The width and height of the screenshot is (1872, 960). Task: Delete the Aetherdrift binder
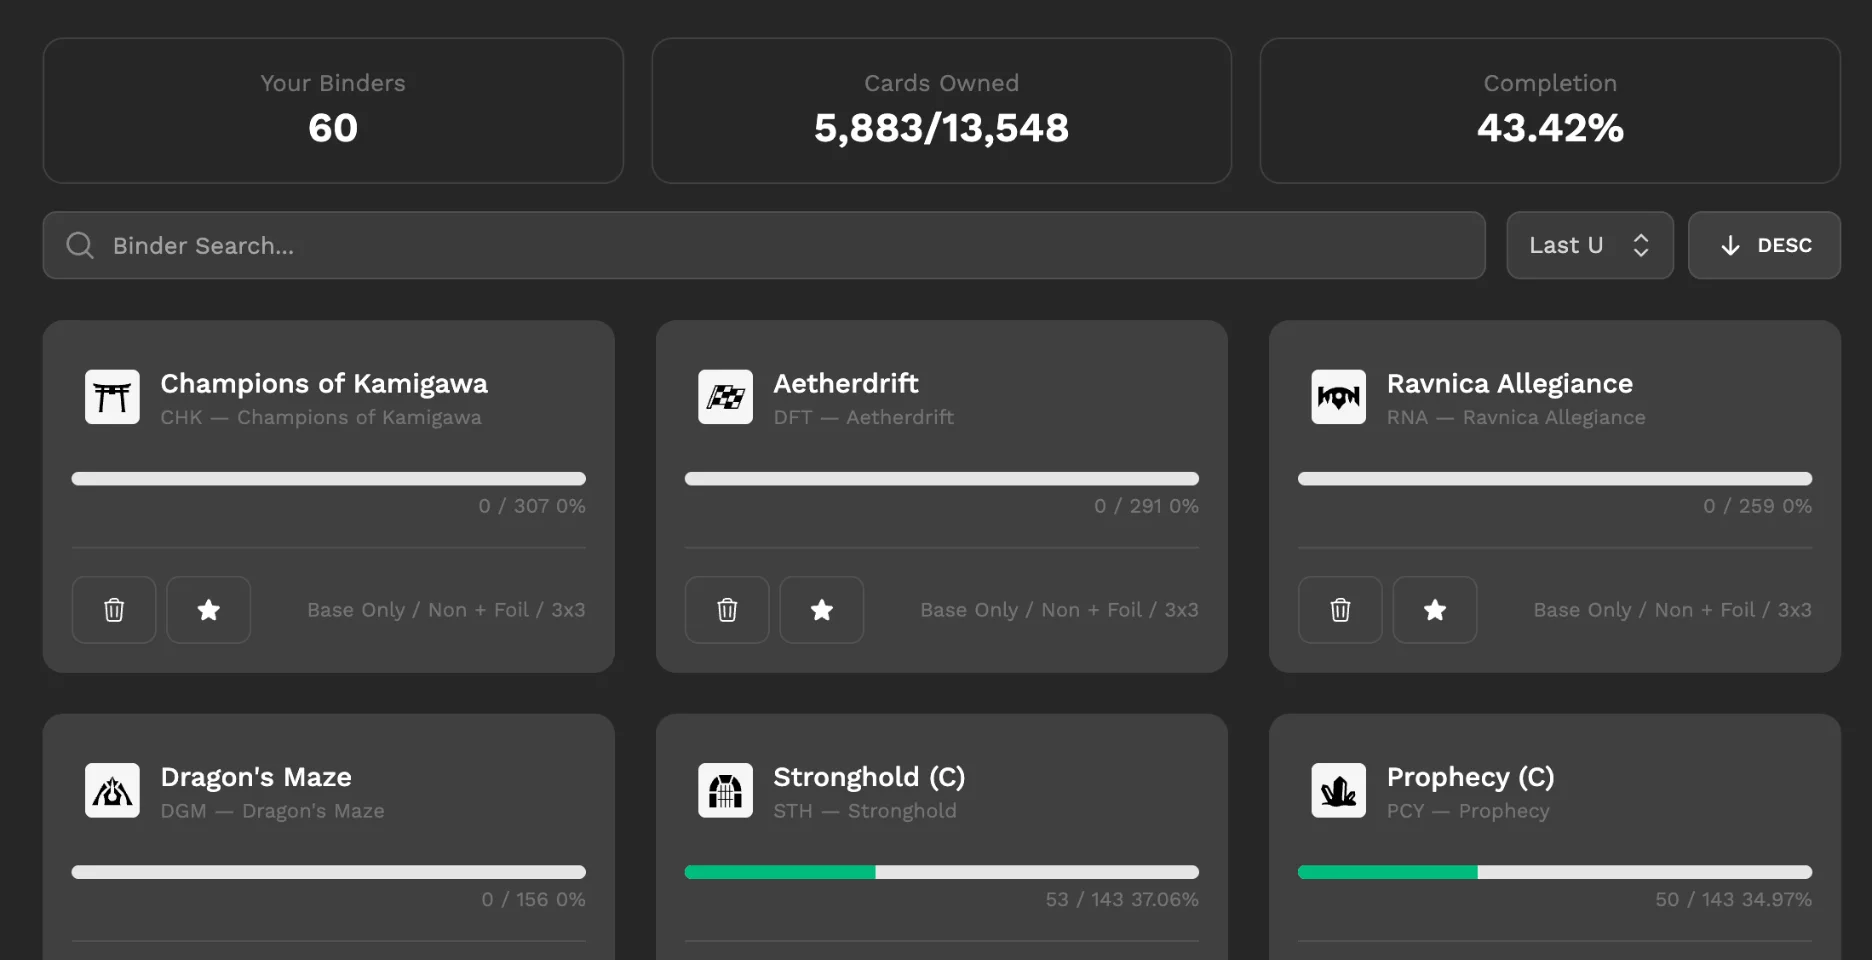[x=727, y=610]
